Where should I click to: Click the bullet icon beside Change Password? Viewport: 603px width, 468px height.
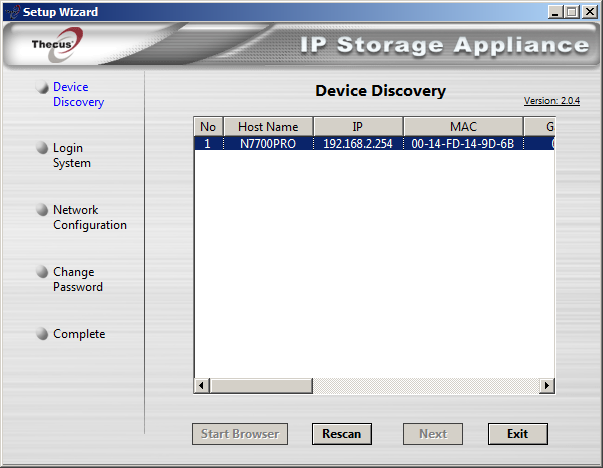click(42, 271)
